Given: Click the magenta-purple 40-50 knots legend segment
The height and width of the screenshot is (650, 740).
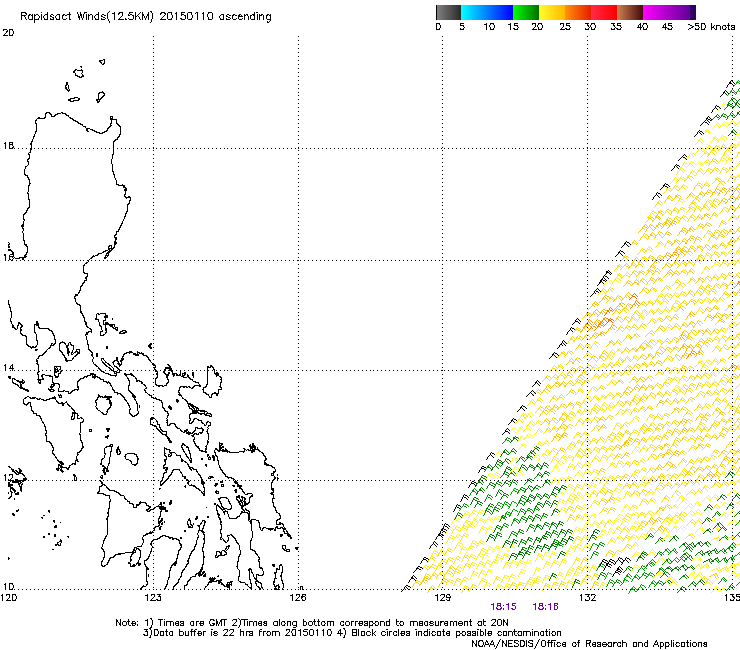Looking at the screenshot, I should (669, 12).
